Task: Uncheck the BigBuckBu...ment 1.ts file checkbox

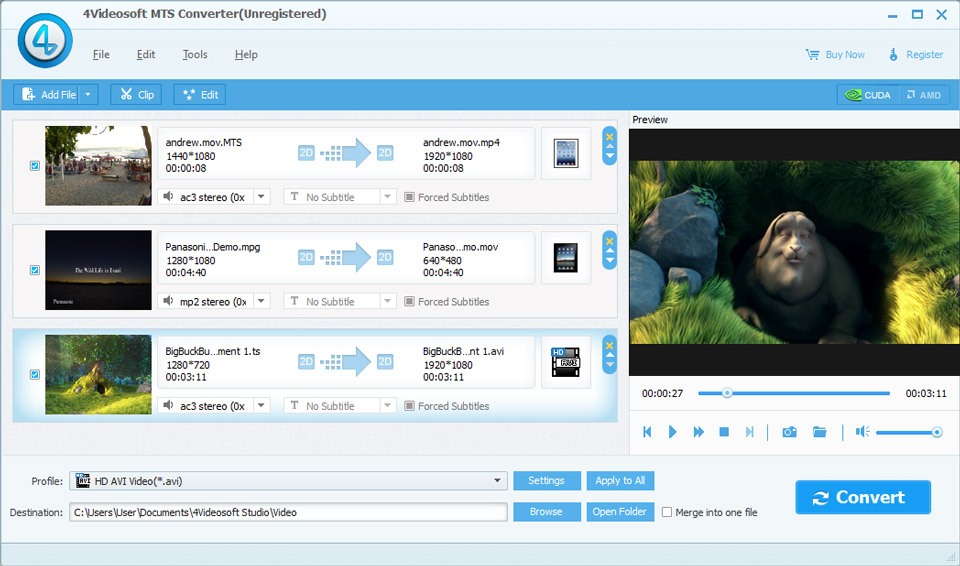Action: coord(35,374)
